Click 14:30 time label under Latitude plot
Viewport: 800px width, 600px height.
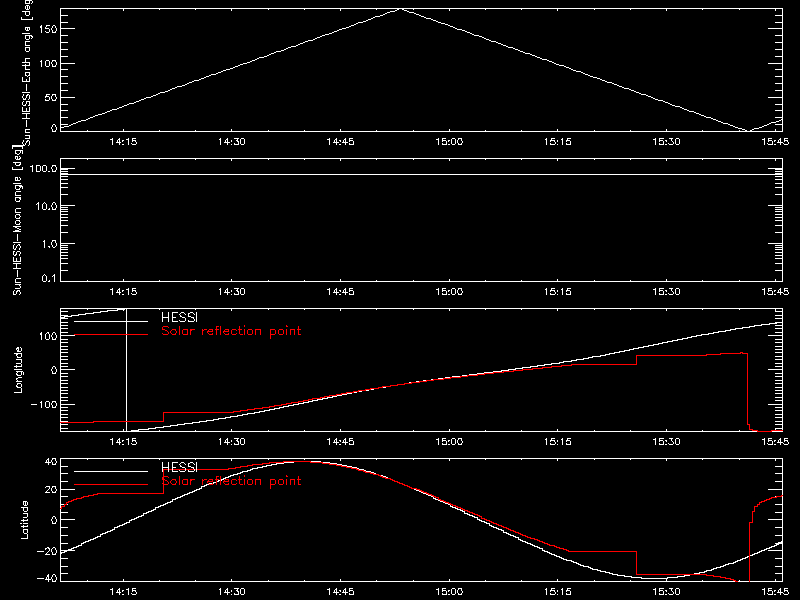[232, 592]
